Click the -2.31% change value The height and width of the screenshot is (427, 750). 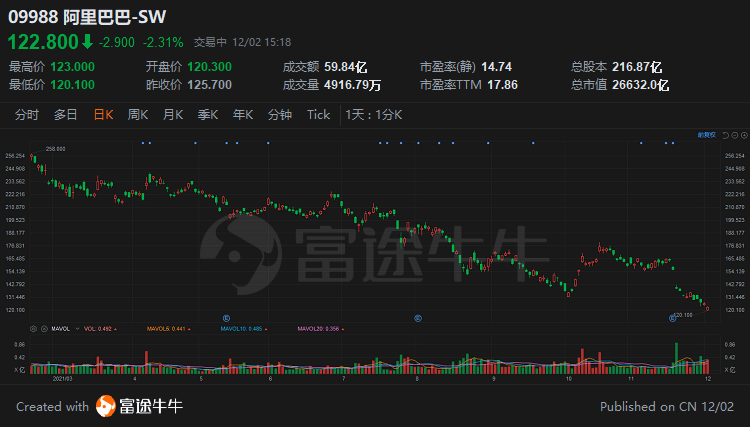click(x=163, y=43)
